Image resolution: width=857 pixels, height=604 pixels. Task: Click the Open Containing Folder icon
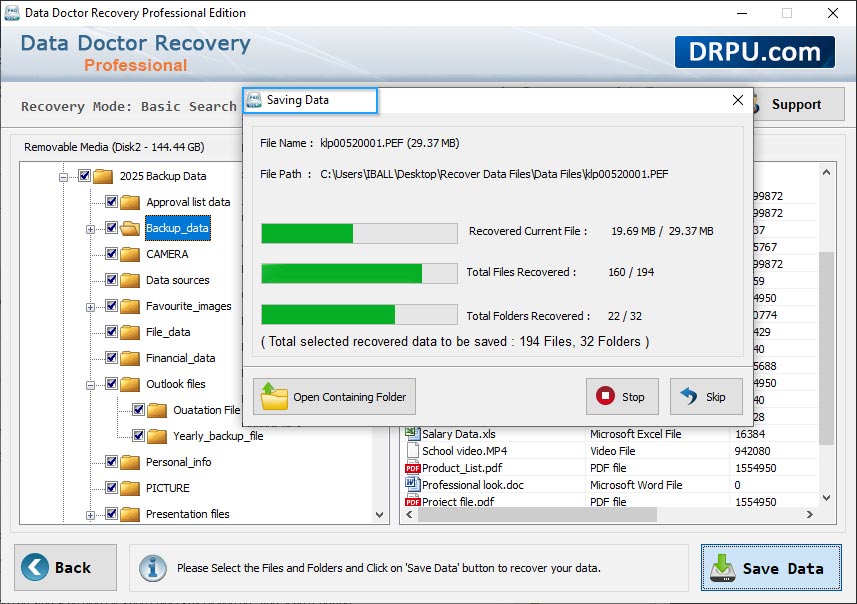[x=274, y=396]
